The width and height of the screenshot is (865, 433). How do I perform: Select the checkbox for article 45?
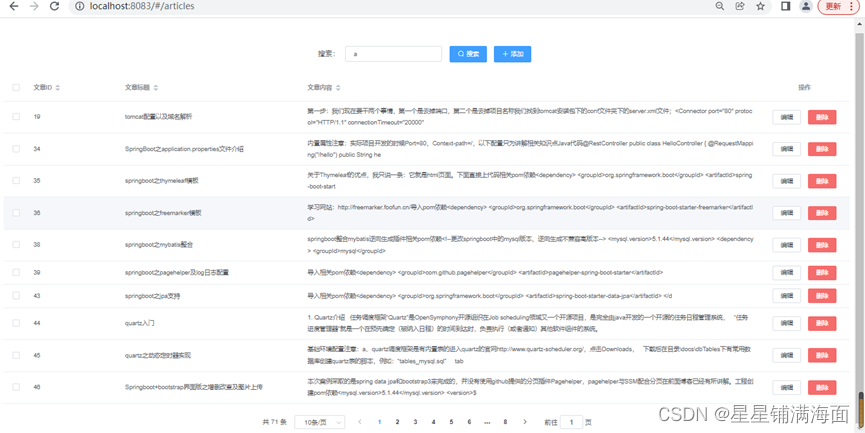16,355
